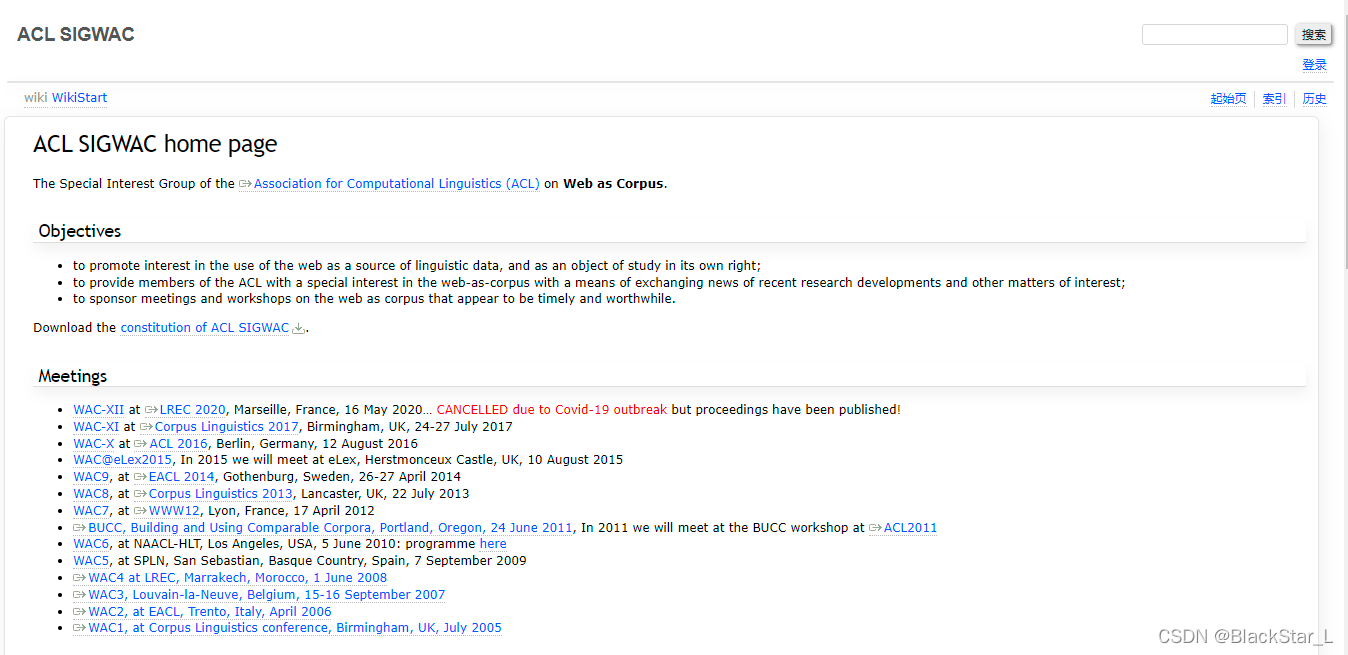The width and height of the screenshot is (1348, 655).
Task: Click the Meetings section heading
Action: [x=73, y=377]
